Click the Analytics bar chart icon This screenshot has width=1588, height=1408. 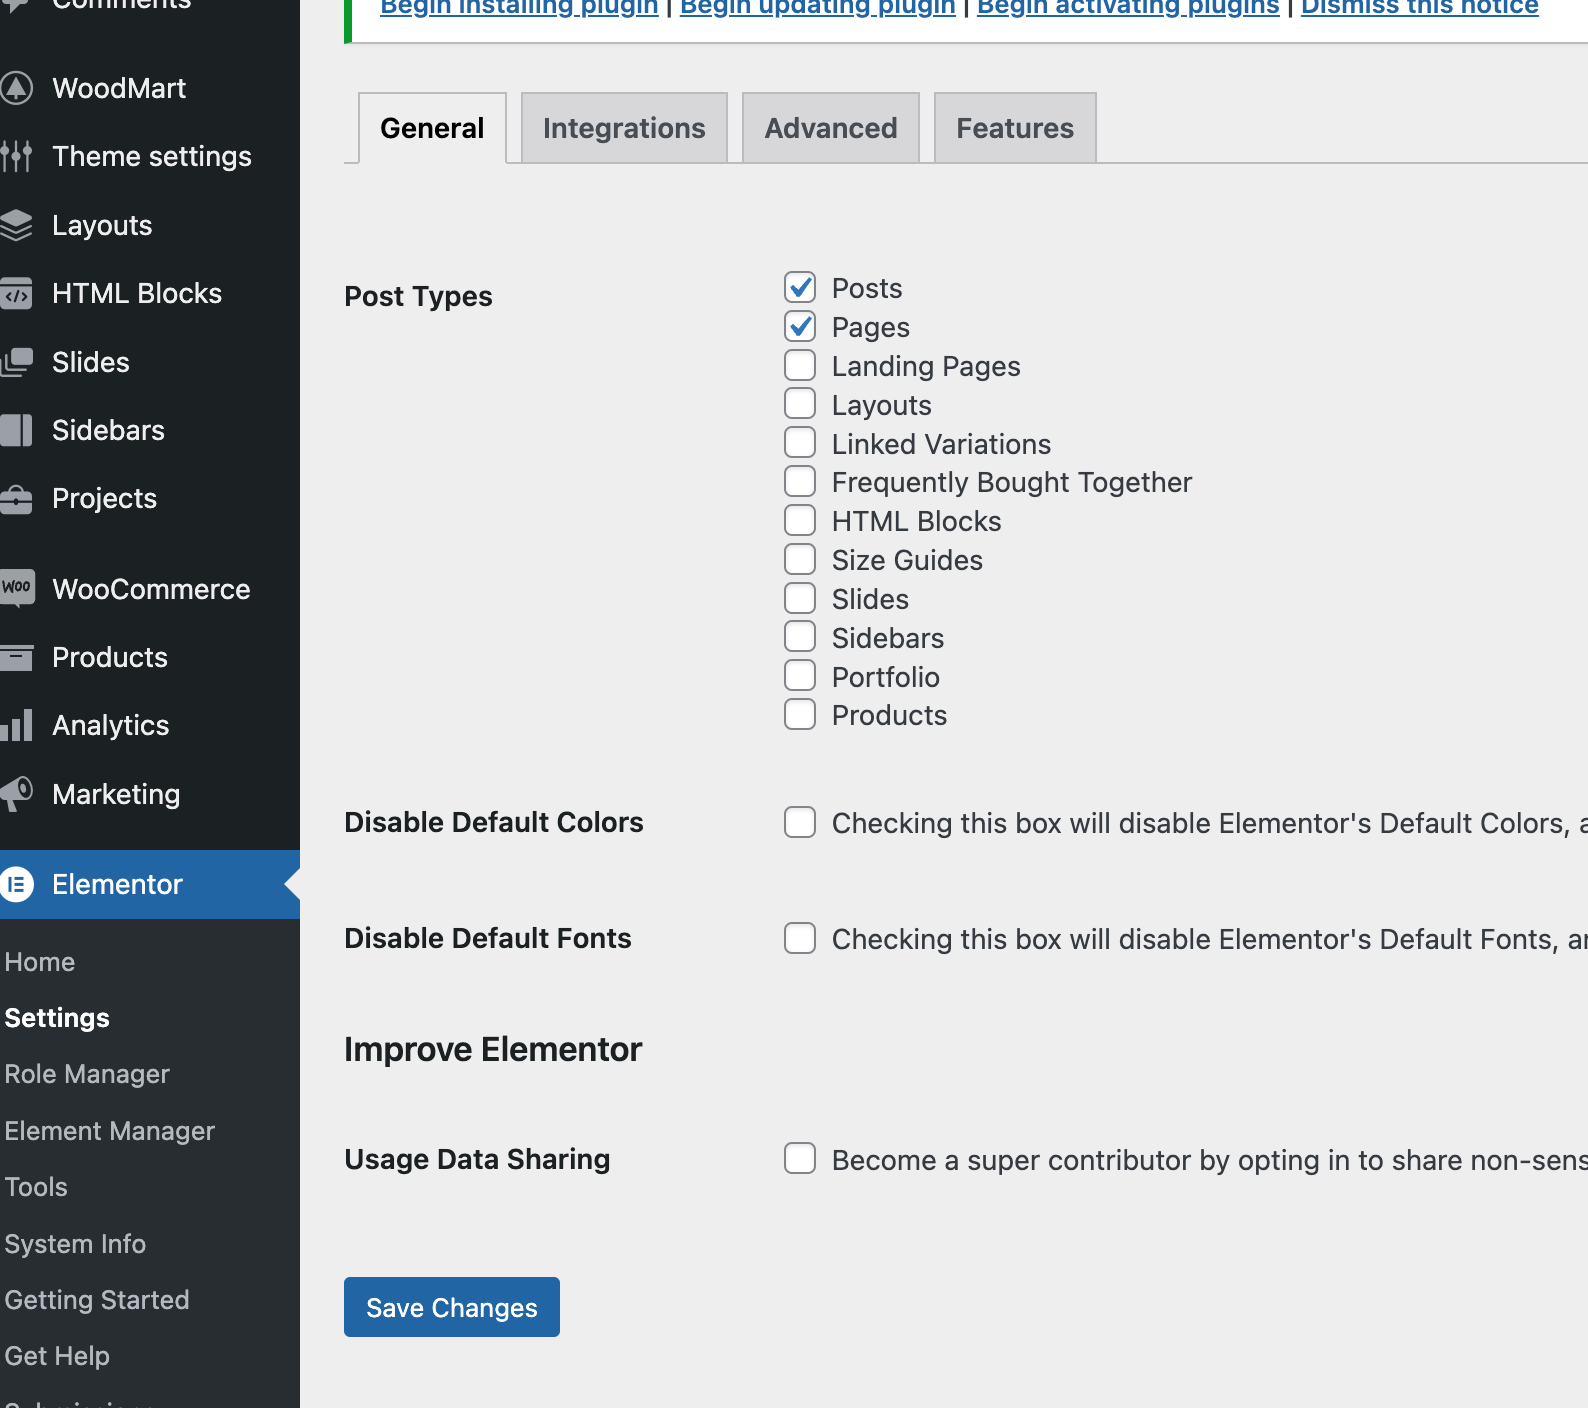[x=16, y=725]
